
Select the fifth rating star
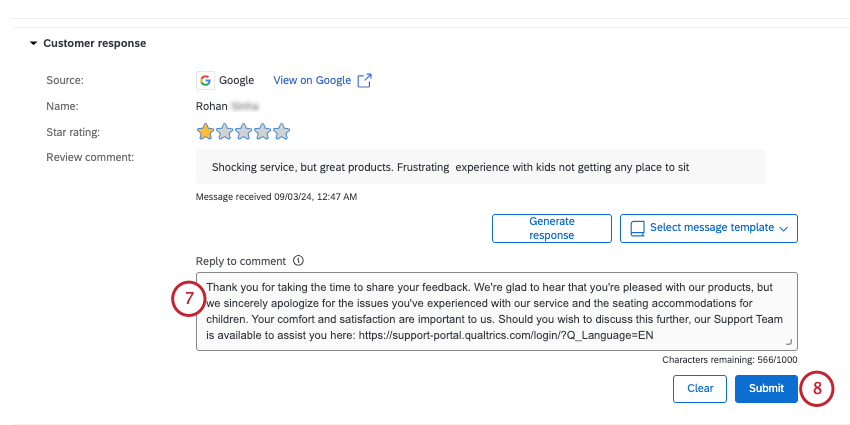tap(281, 131)
